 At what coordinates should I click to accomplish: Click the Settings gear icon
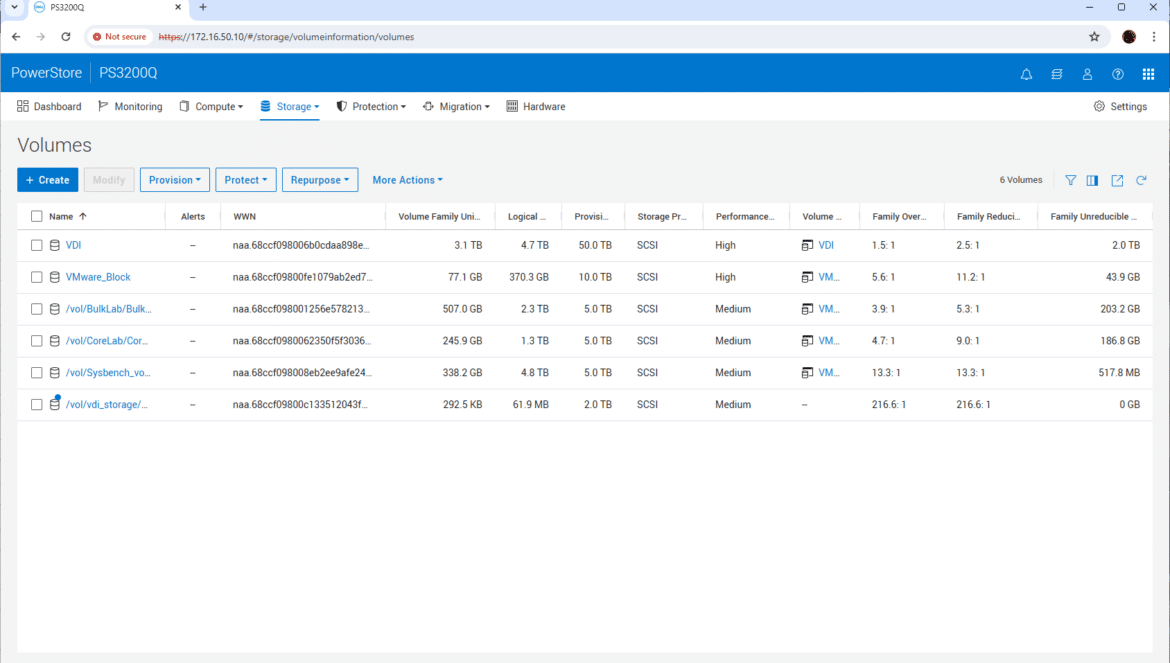(1099, 107)
